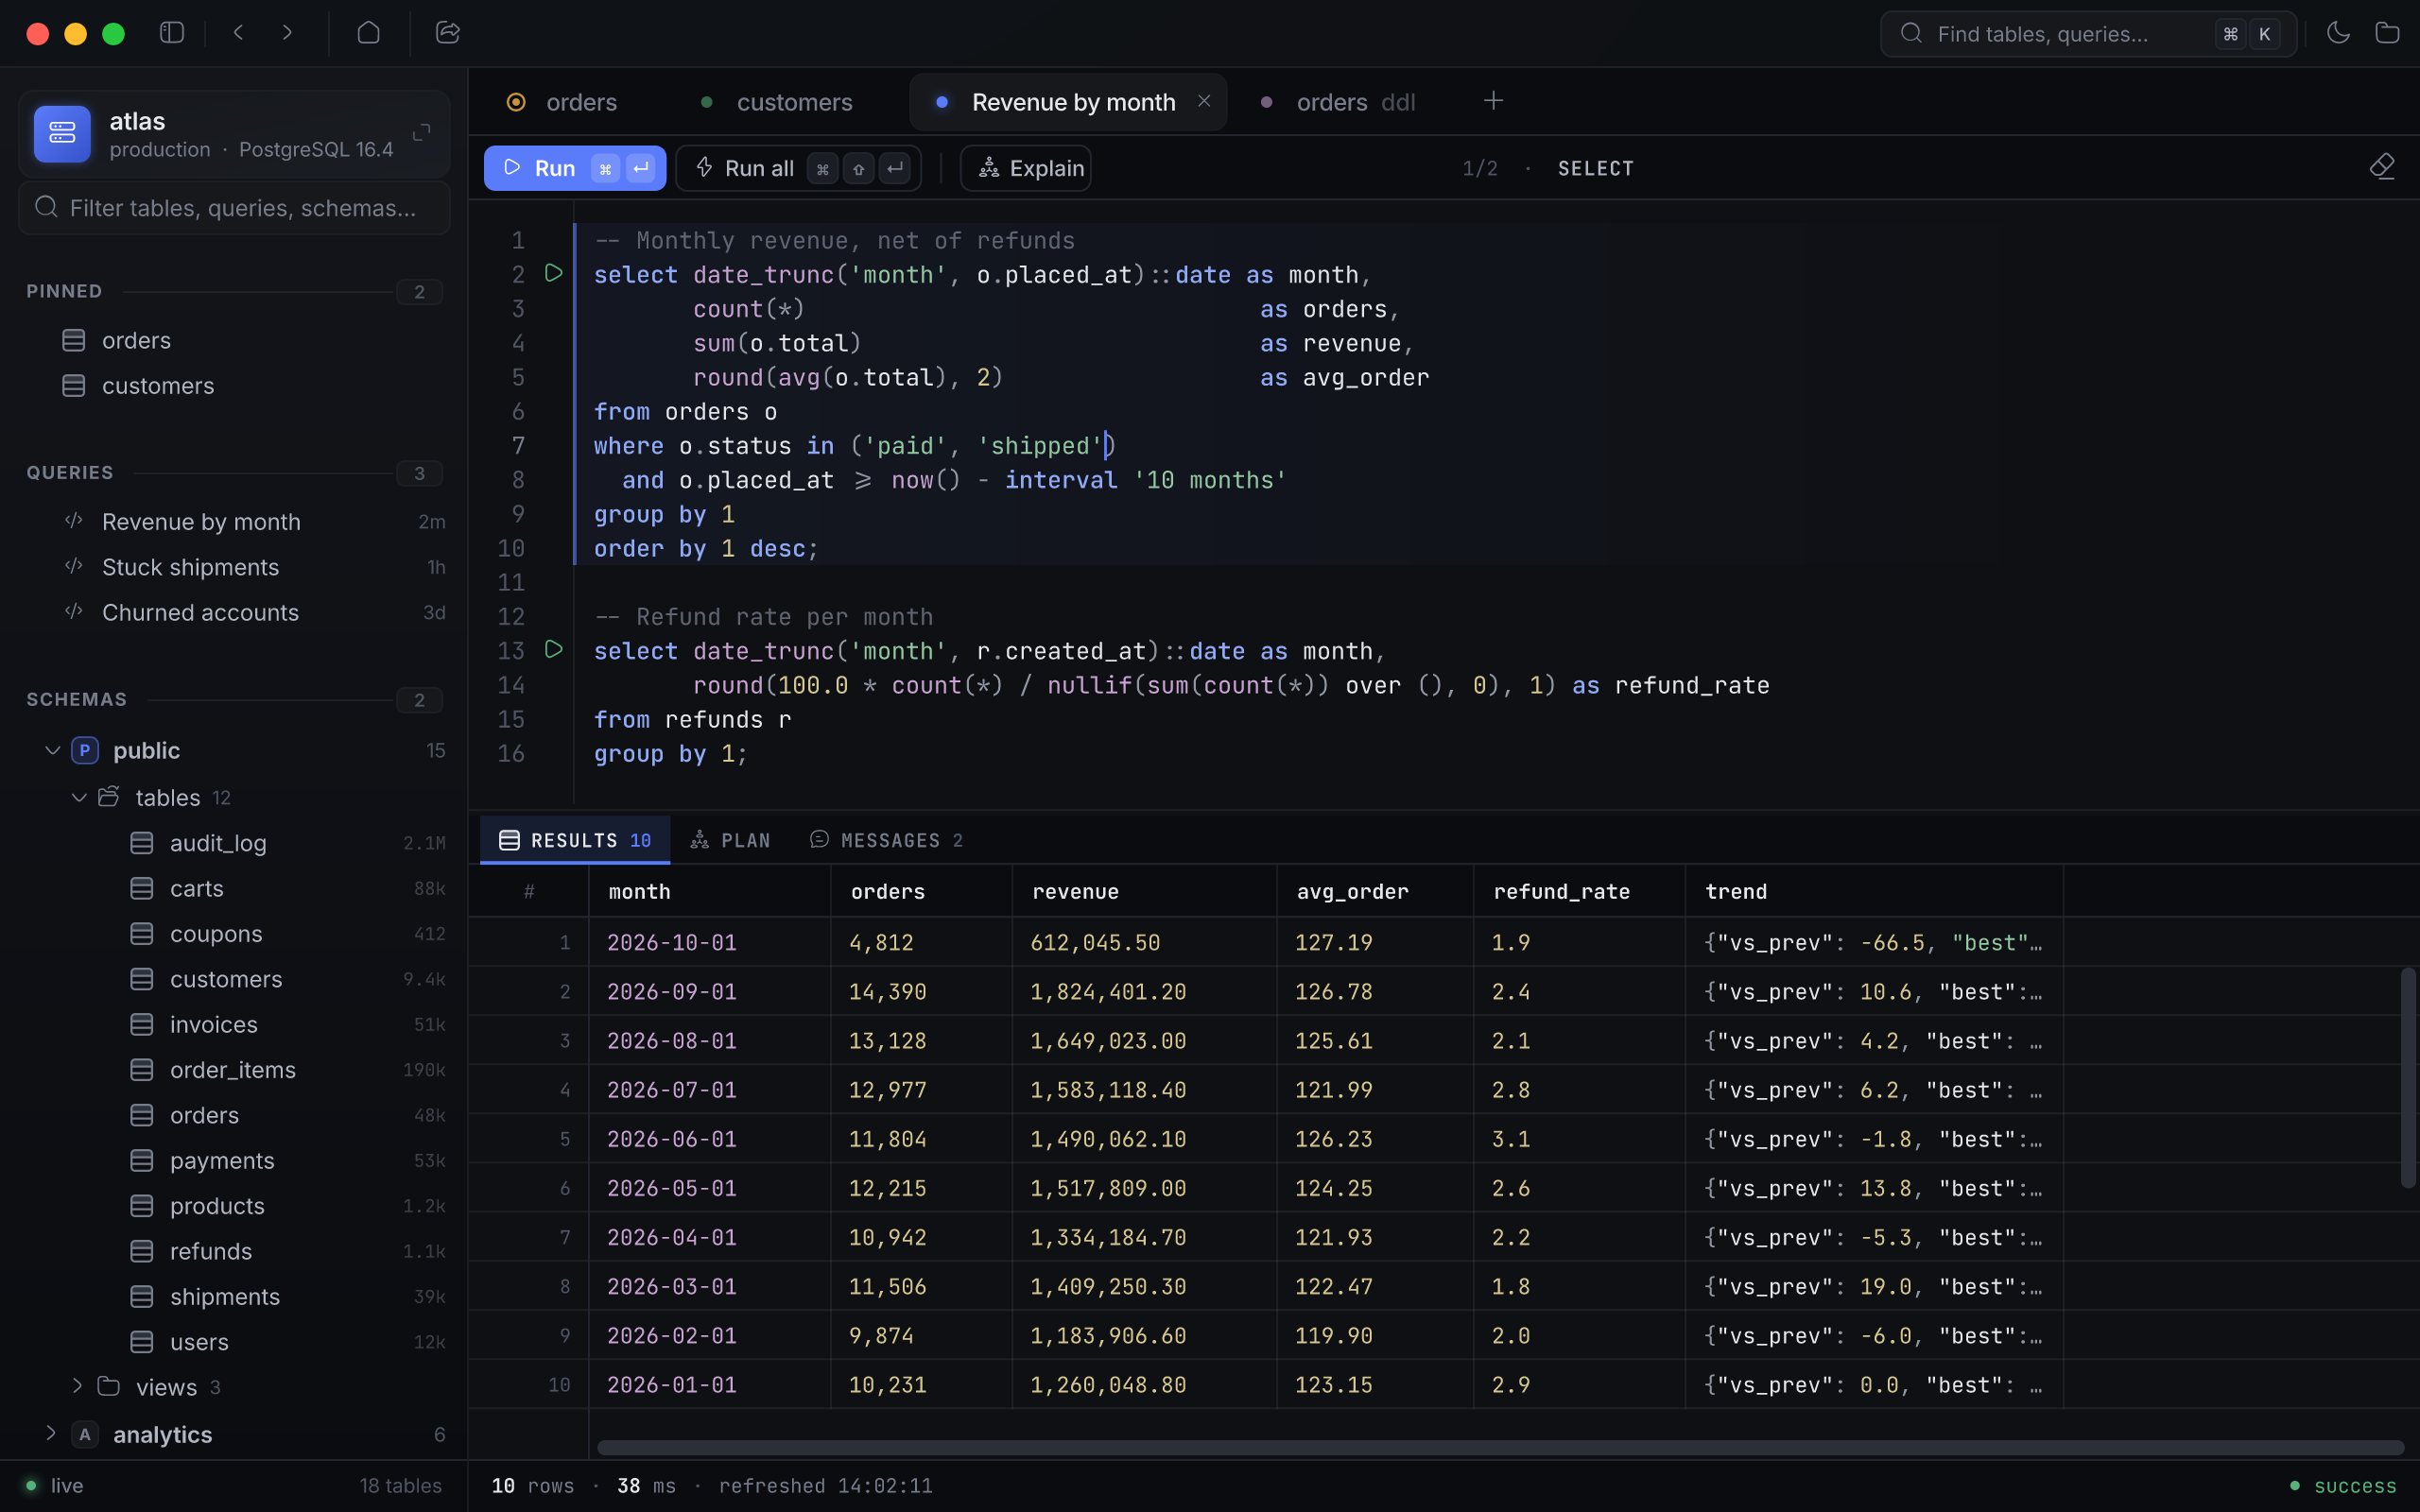
Task: Toggle the sidebar panel icon
Action: point(172,33)
